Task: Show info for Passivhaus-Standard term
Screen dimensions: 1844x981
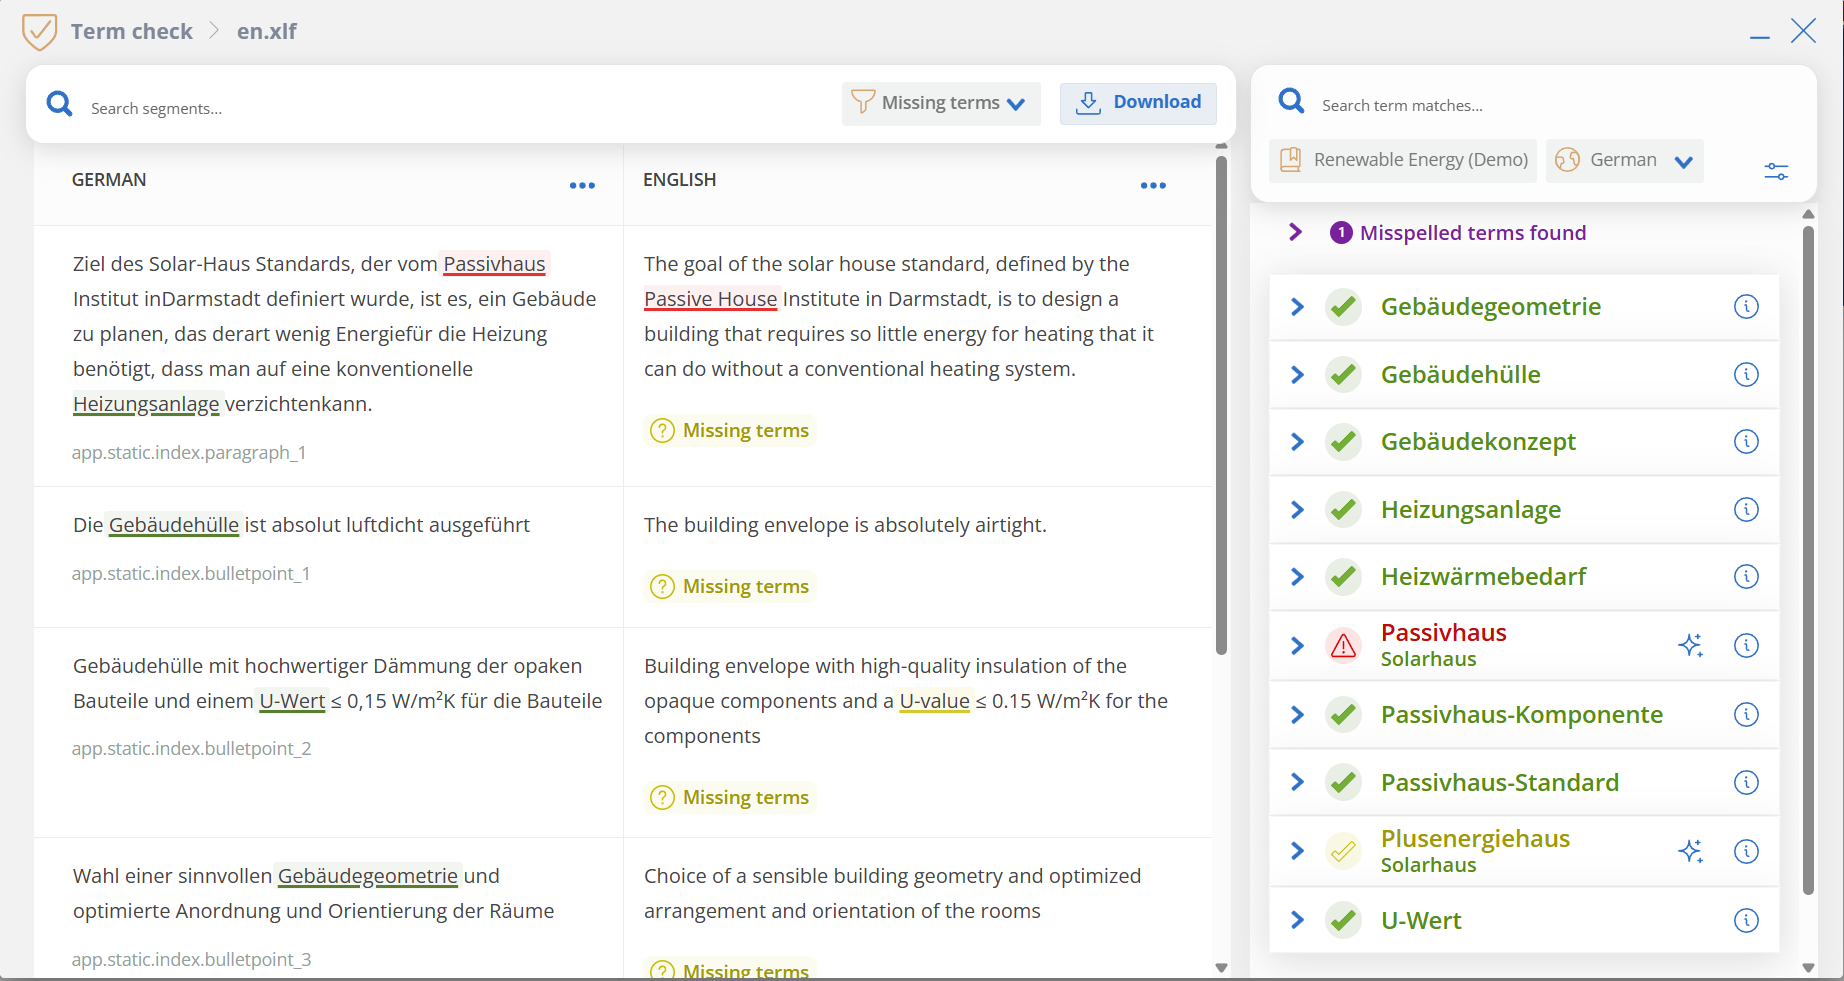Action: pyautogui.click(x=1746, y=783)
